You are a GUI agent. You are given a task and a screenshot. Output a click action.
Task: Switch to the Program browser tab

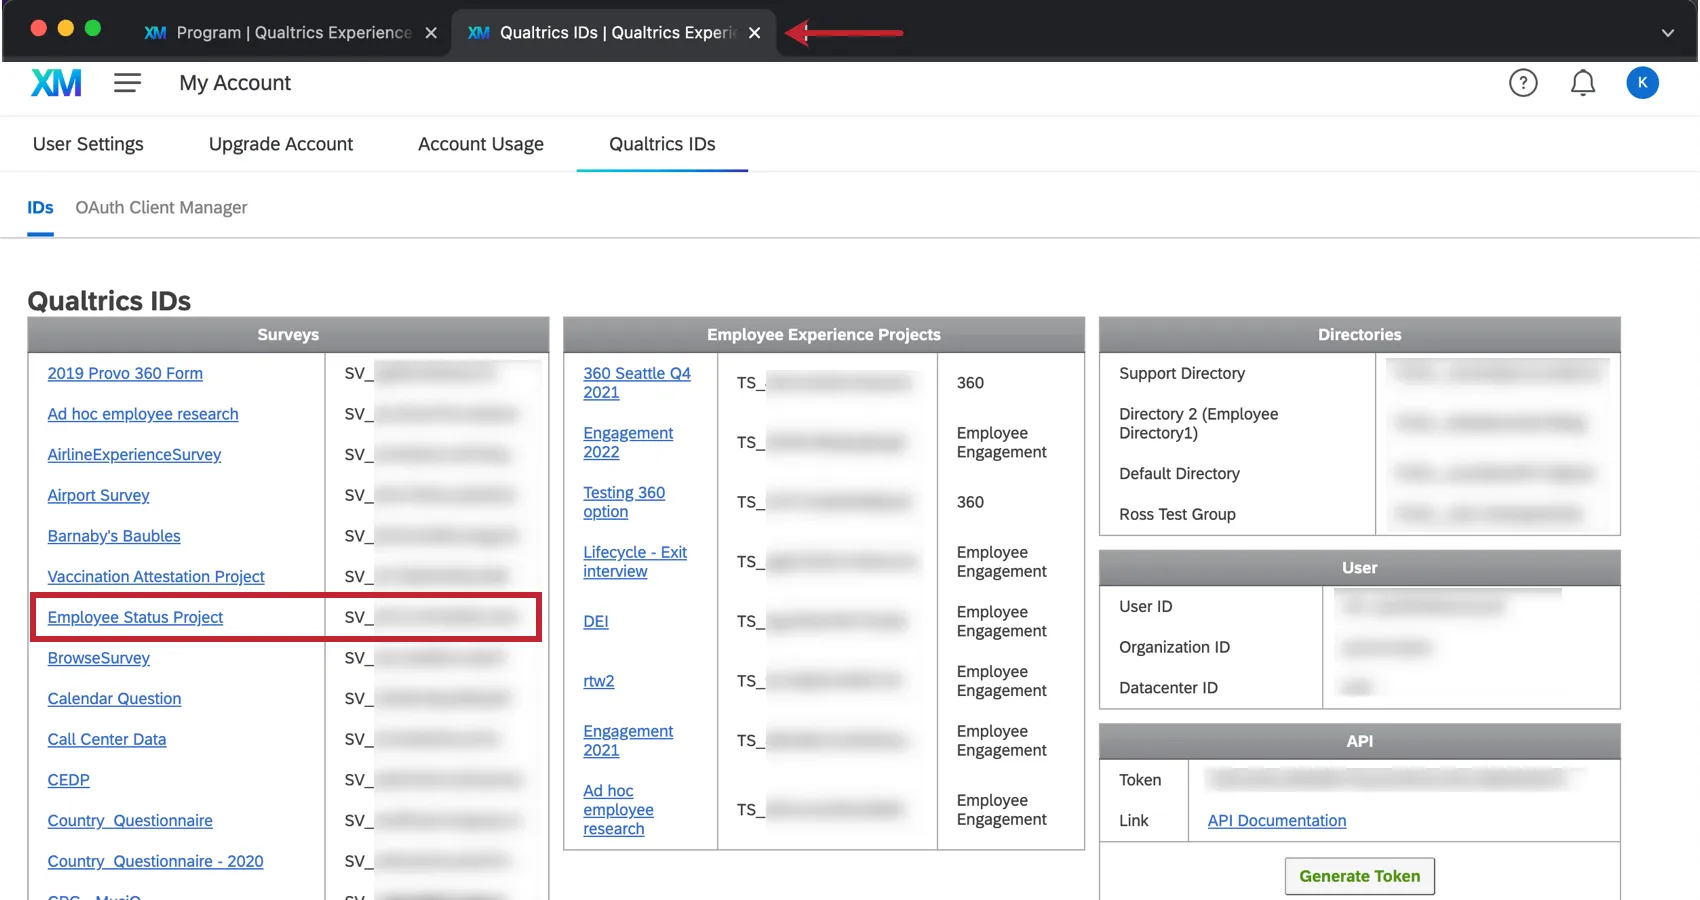[x=290, y=32]
